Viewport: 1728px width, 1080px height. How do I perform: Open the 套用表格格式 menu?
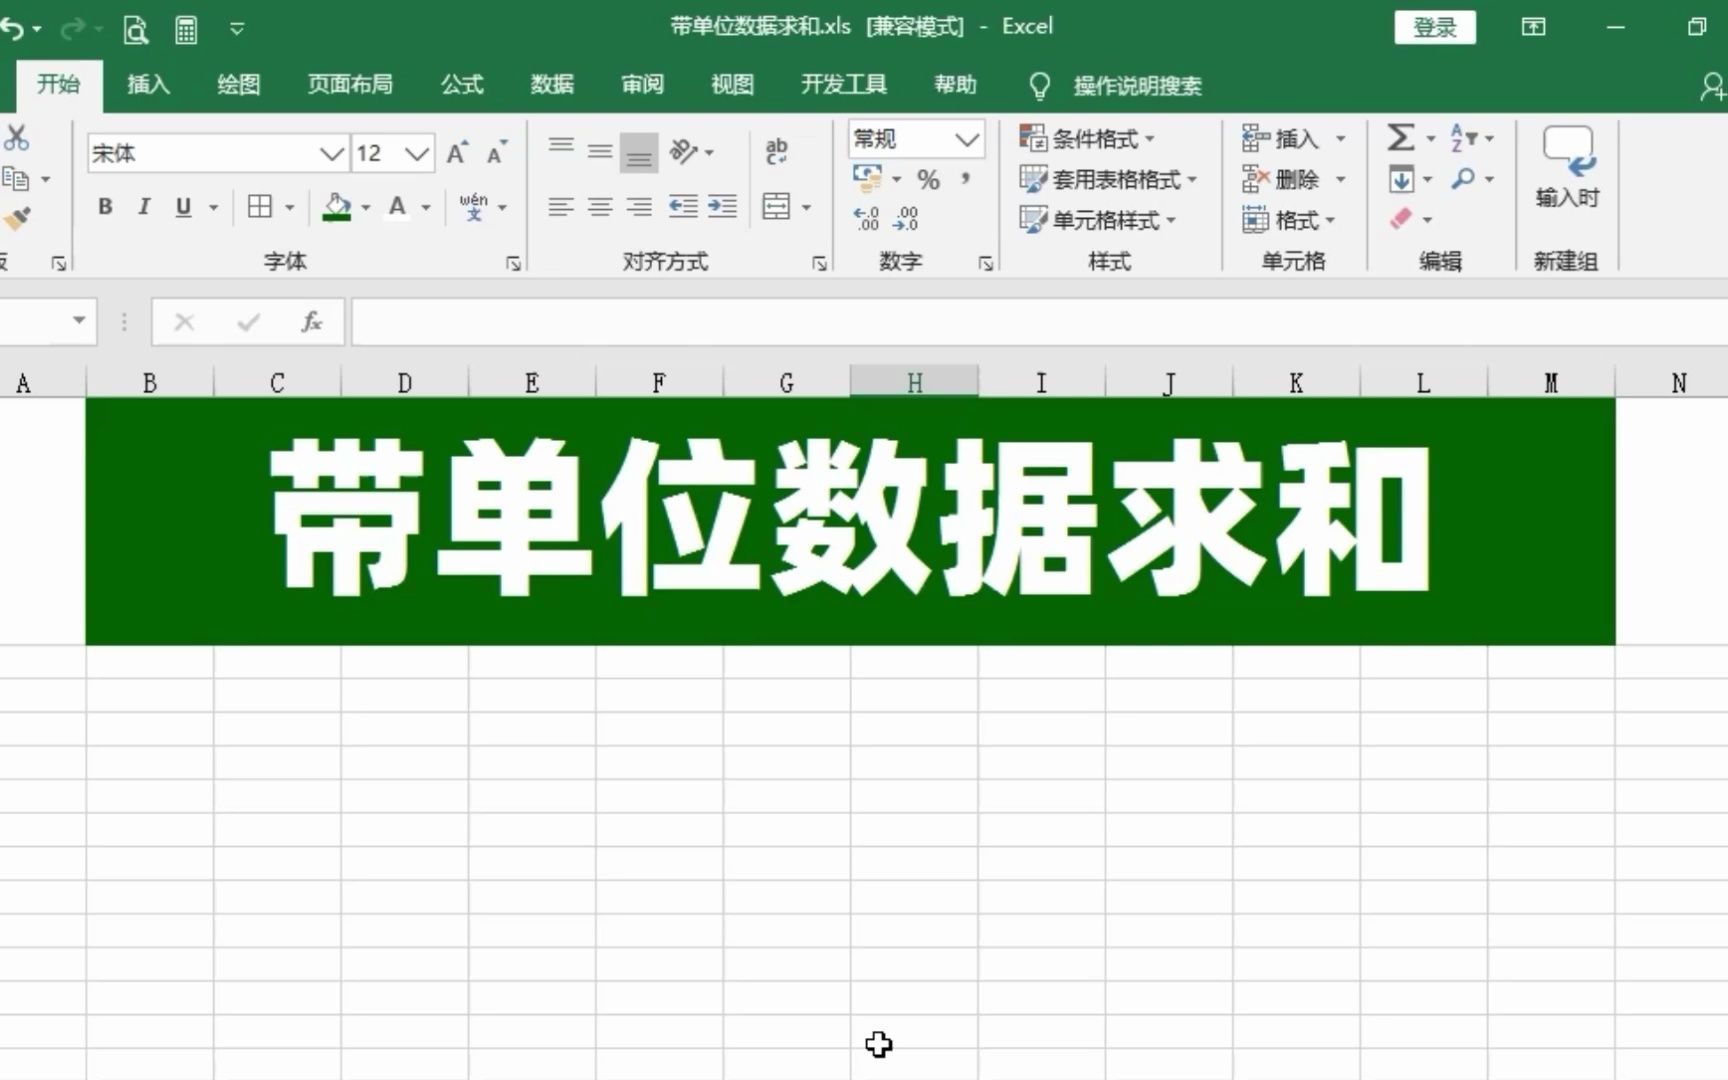(1108, 180)
